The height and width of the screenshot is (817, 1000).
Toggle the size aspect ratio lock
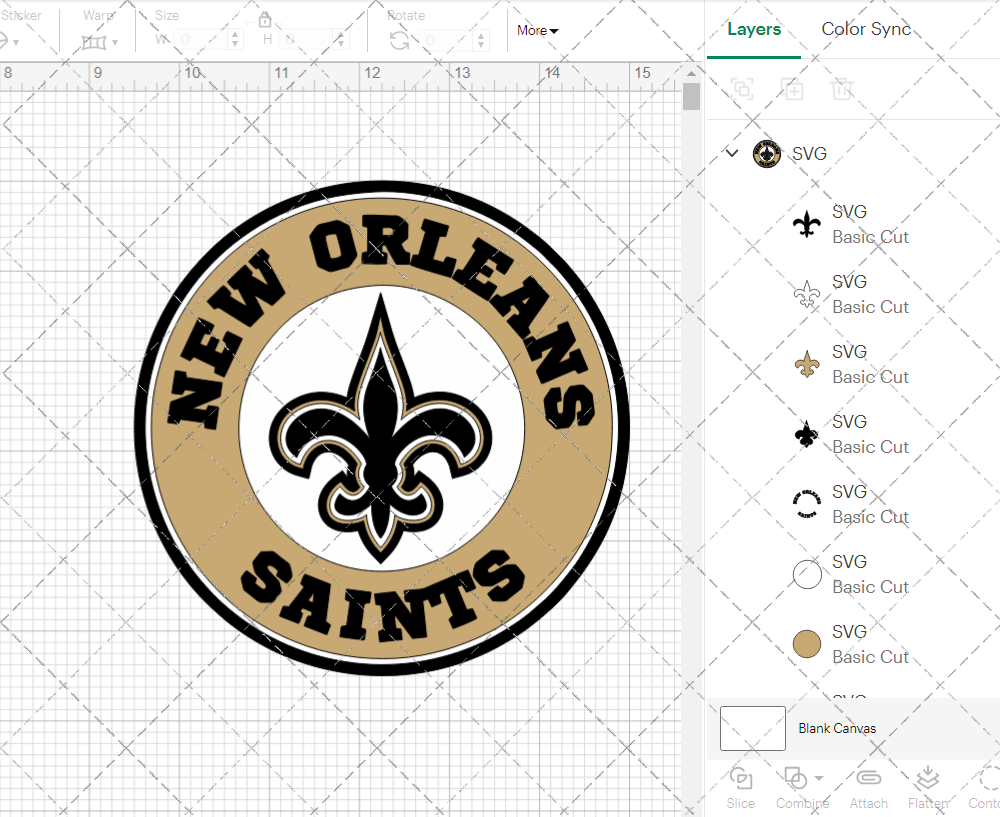(265, 20)
